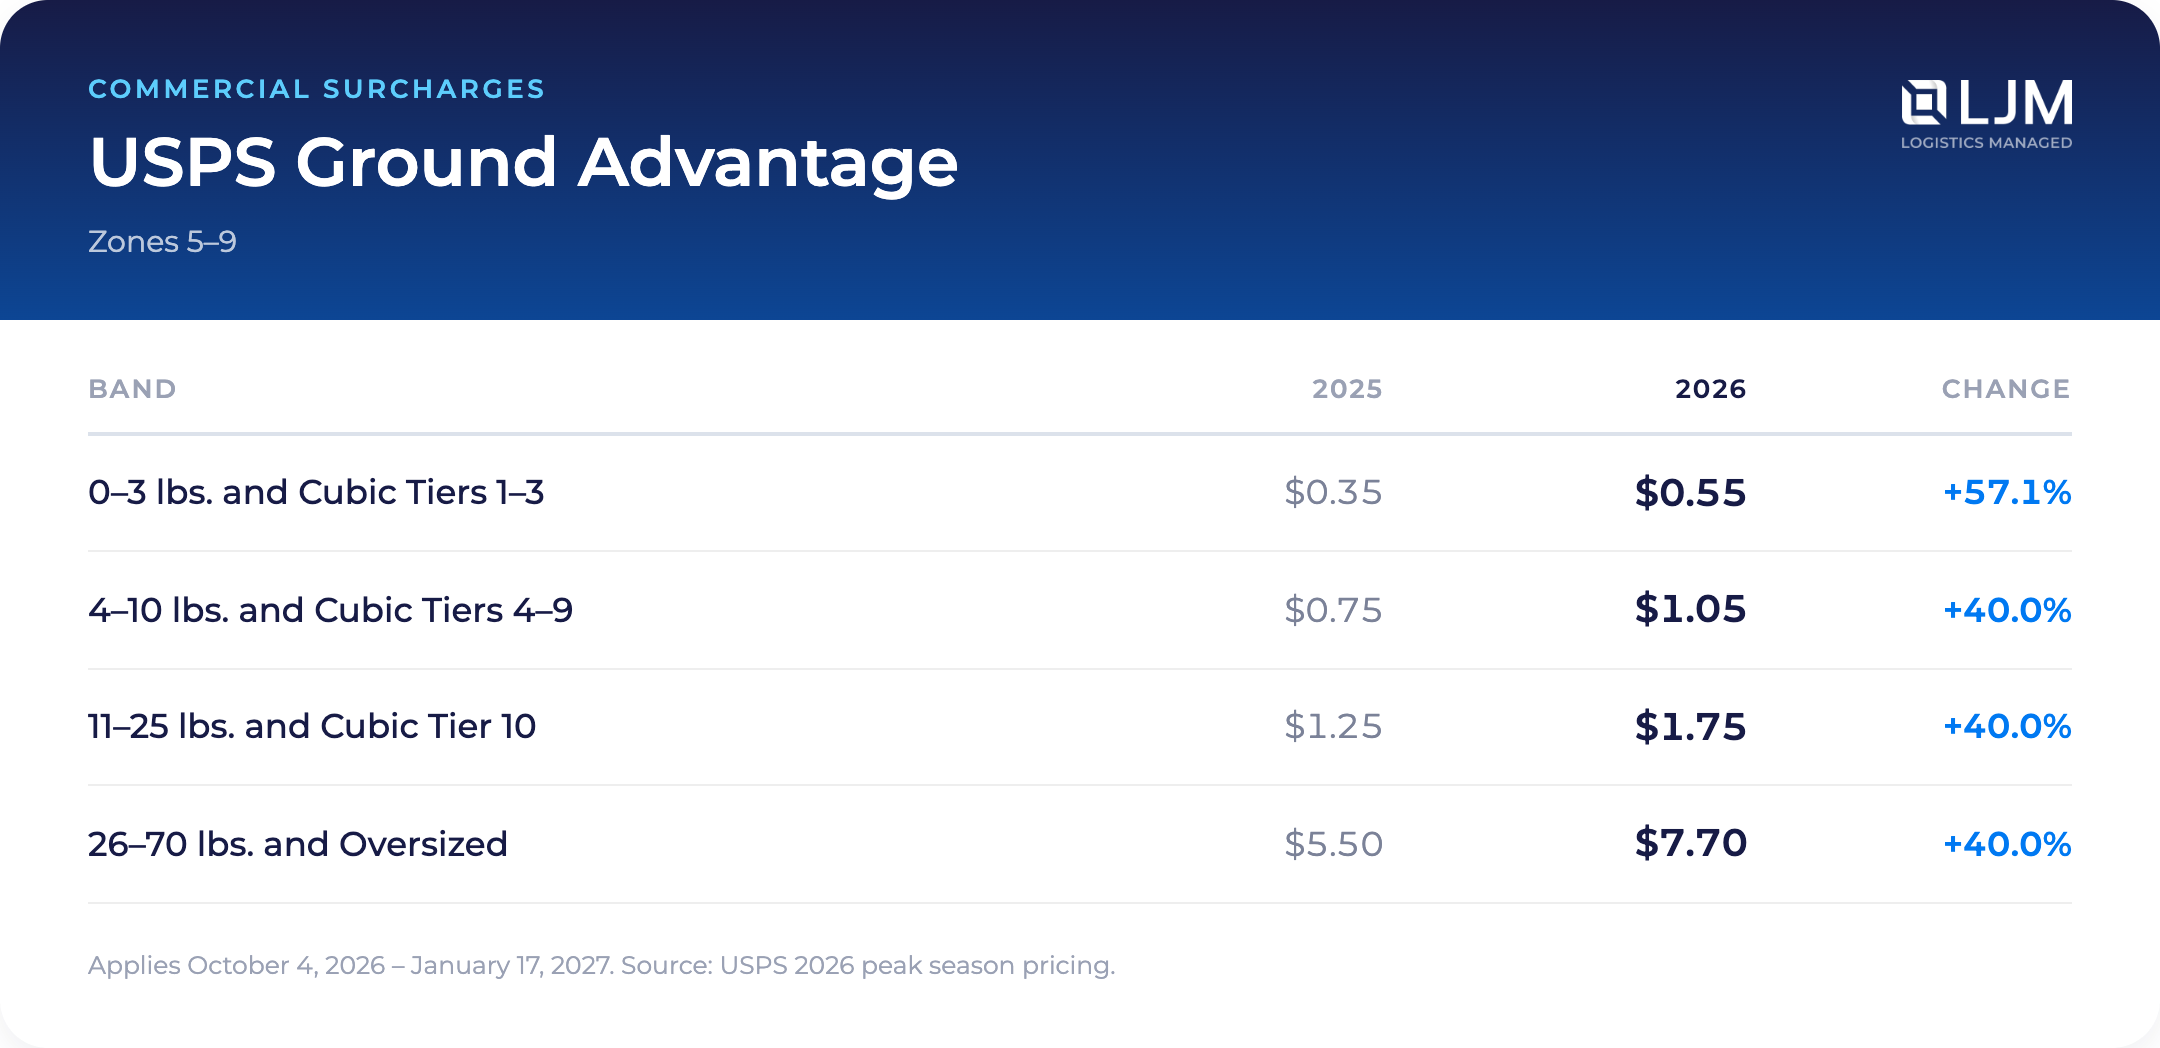Click the 0–3 lbs. Cubic Tiers 1–3 row

(1080, 493)
